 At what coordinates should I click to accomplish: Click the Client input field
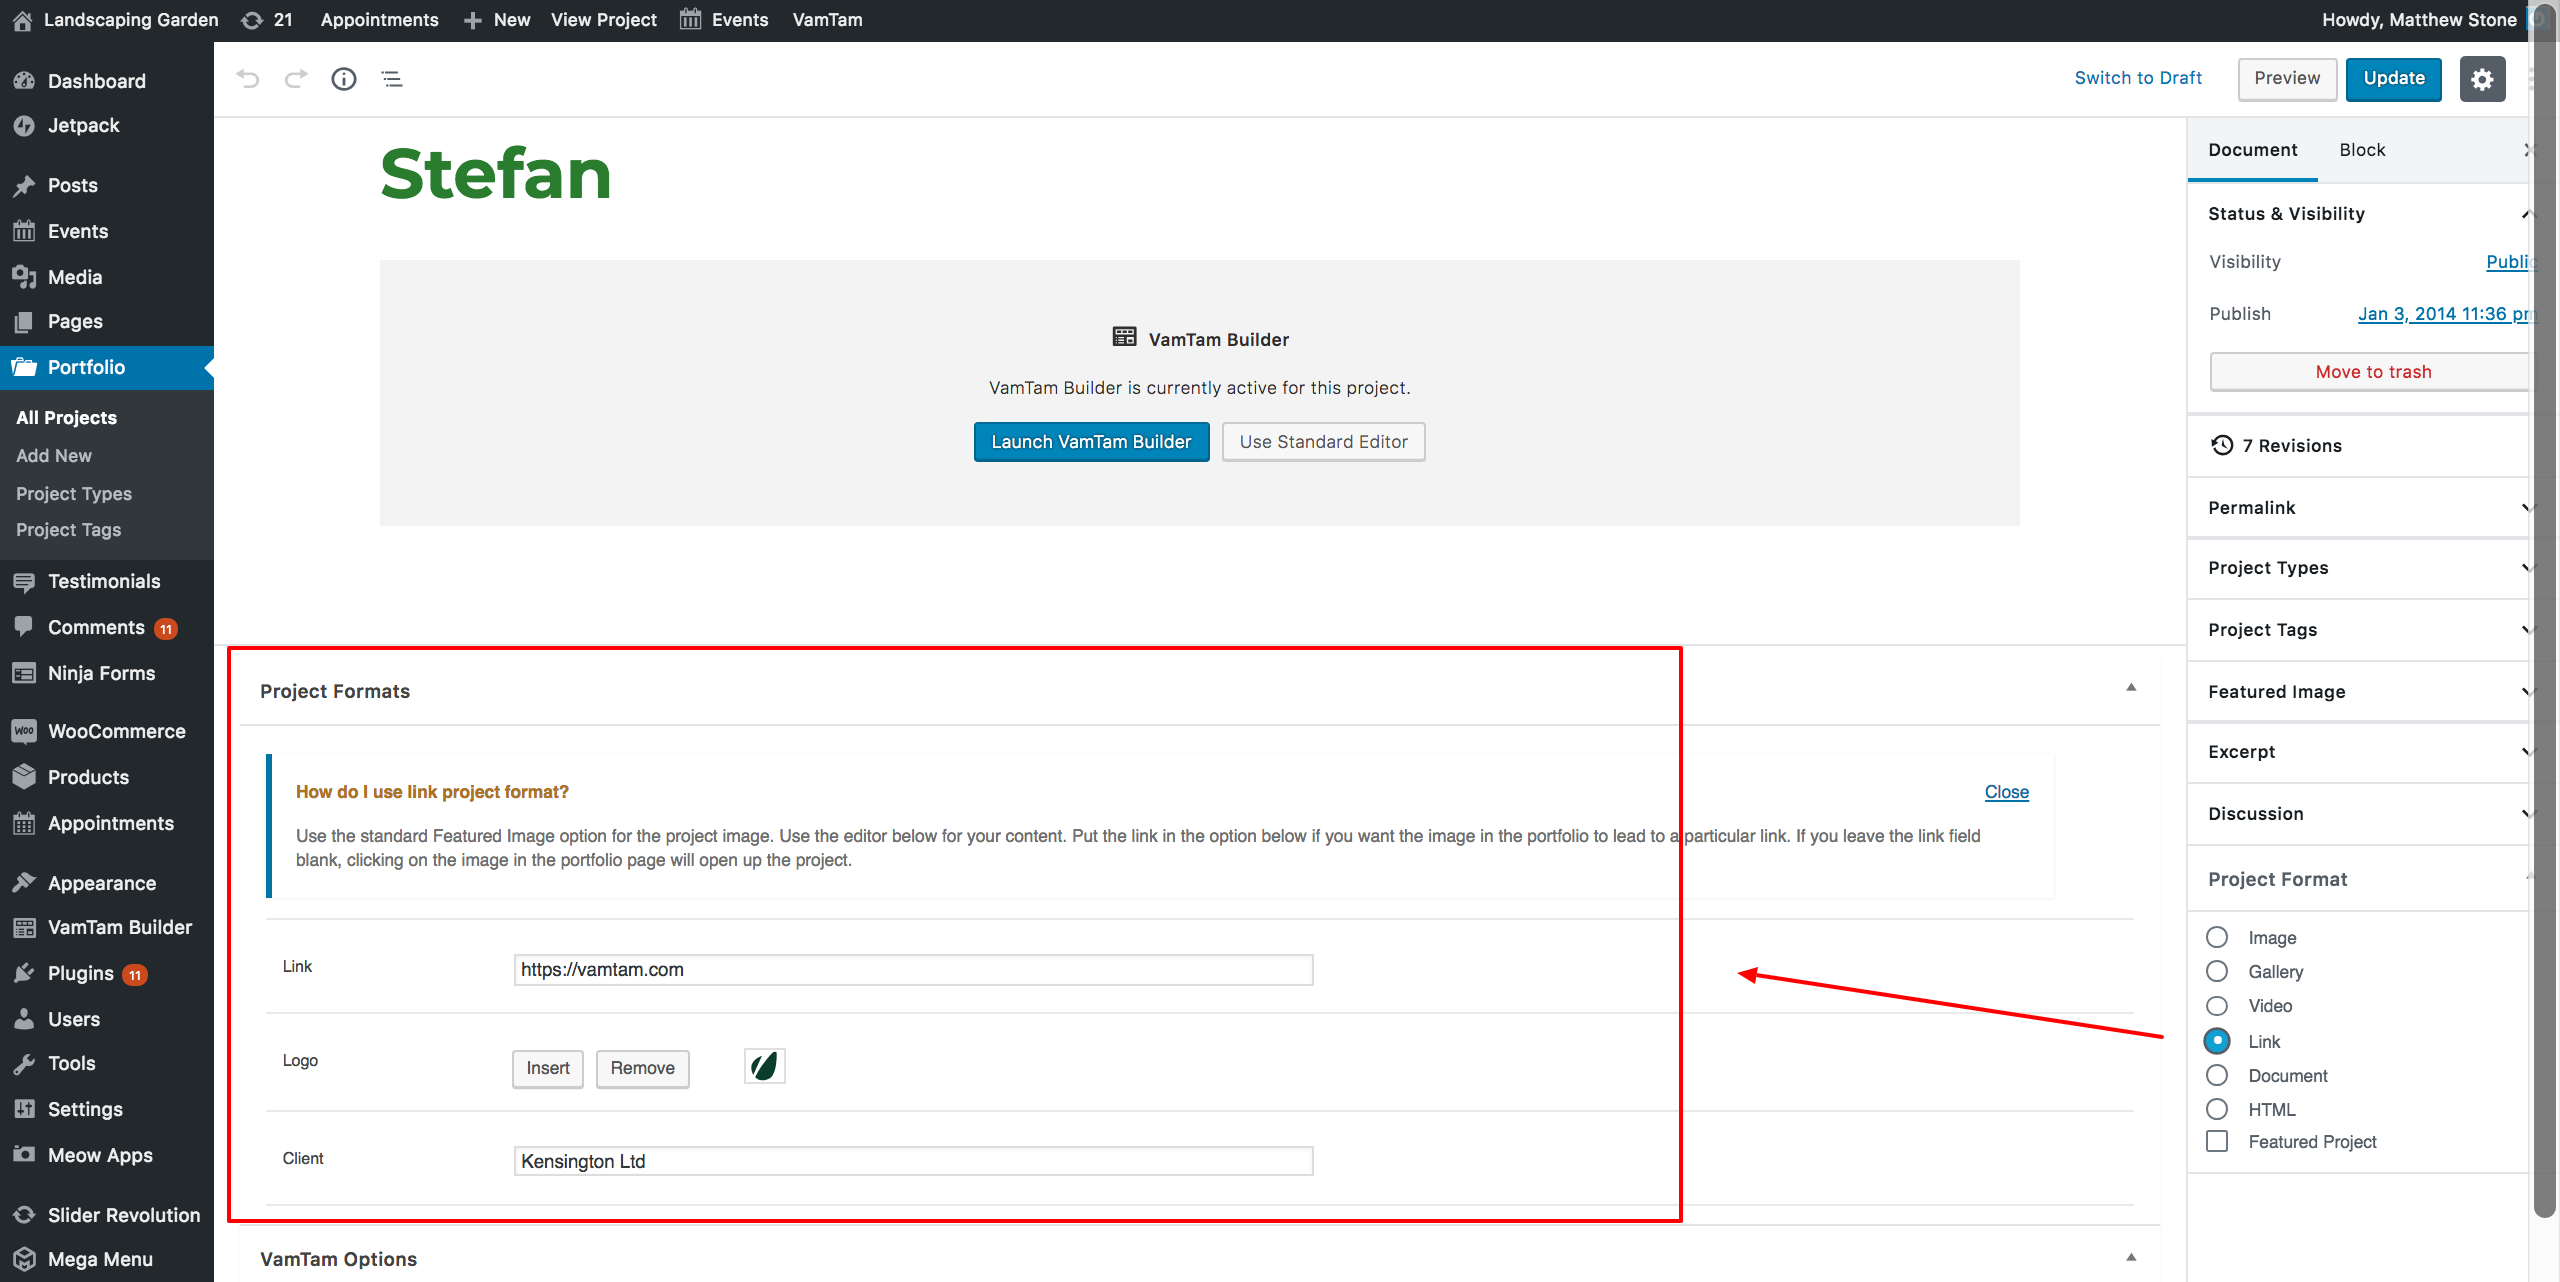tap(912, 1161)
